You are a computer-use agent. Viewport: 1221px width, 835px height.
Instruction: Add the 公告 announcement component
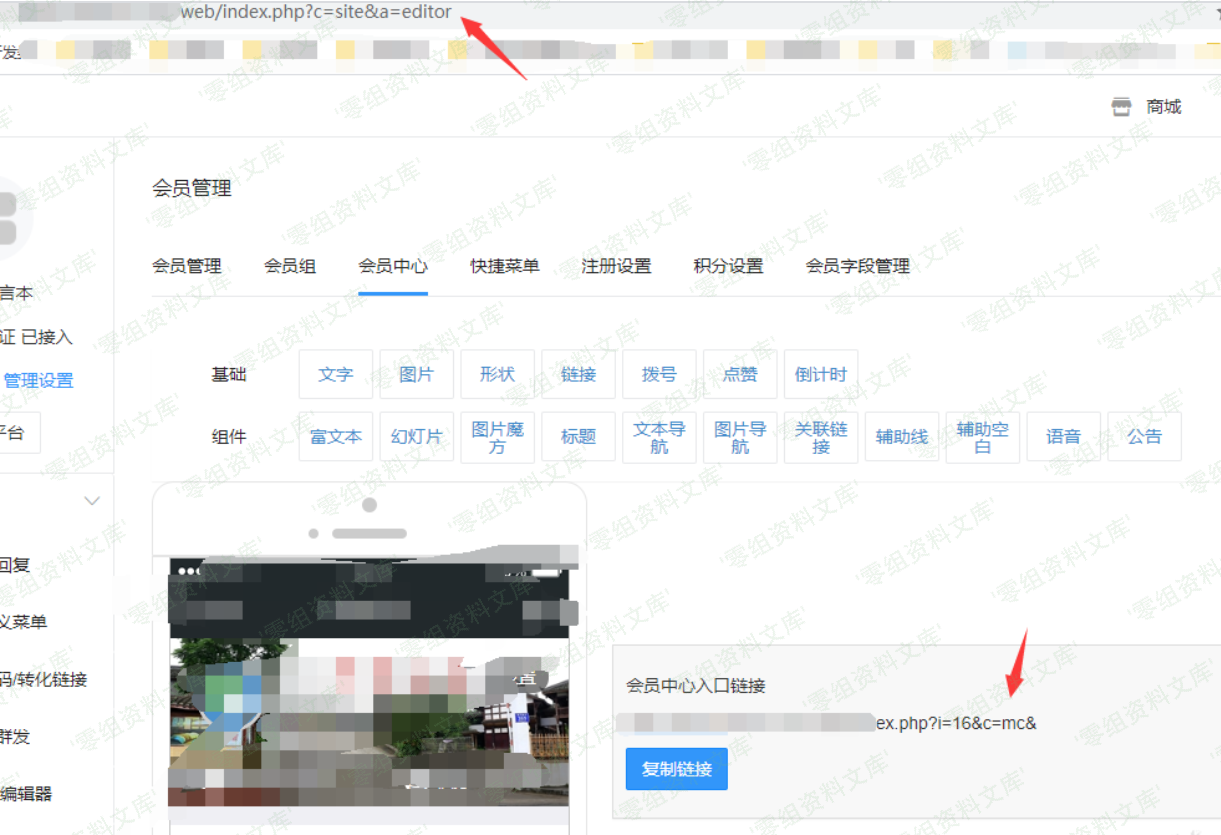(1143, 436)
